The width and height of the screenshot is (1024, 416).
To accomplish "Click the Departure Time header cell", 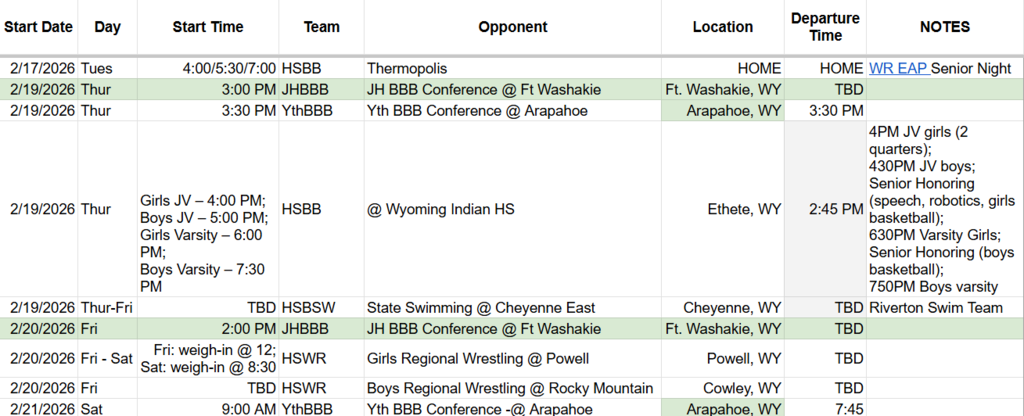I will pos(825,28).
